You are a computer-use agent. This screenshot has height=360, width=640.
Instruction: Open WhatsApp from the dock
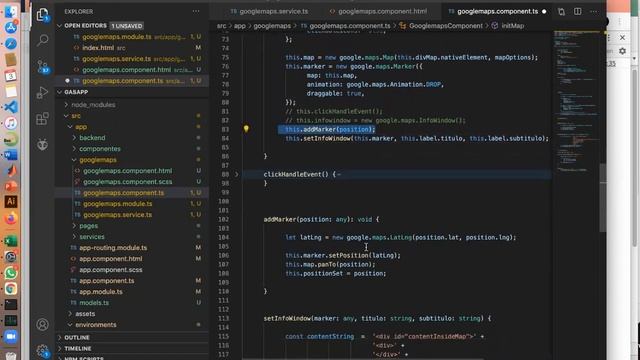tap(11, 273)
